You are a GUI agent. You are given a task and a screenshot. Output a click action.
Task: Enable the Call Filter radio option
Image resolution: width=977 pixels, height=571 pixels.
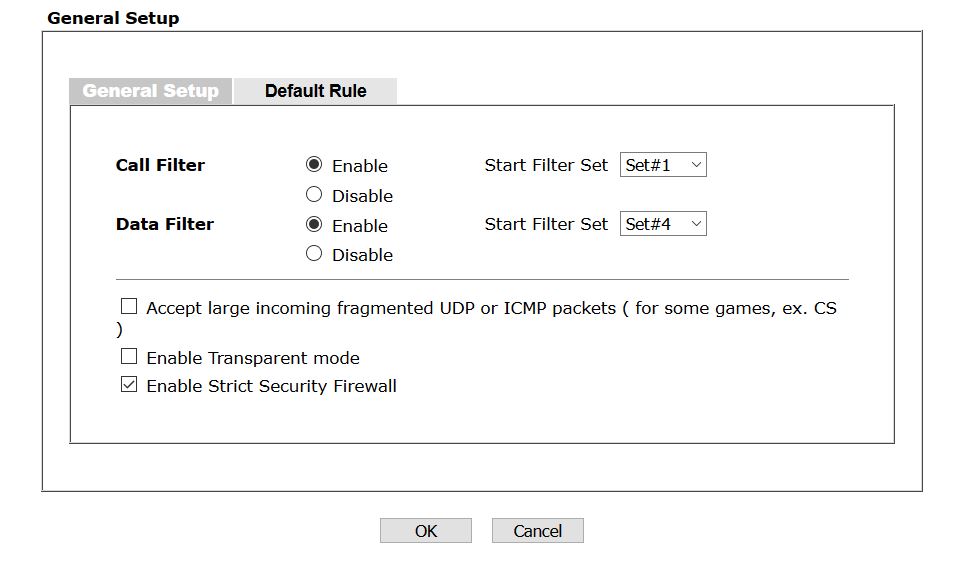314,165
